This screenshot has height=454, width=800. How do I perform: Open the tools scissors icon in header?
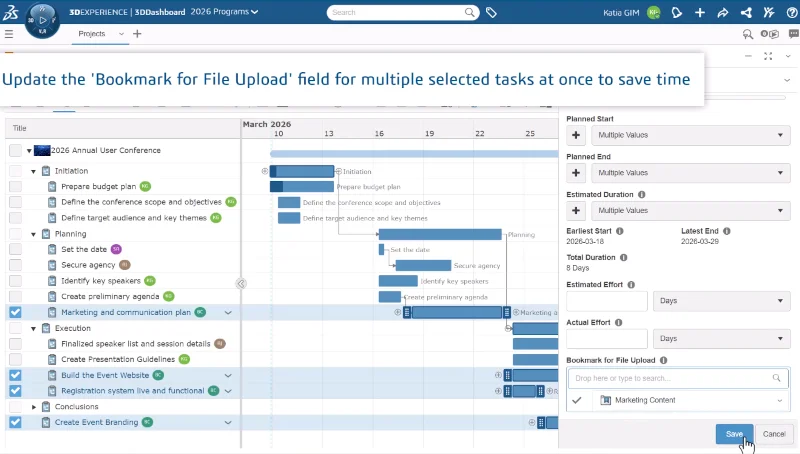[769, 12]
